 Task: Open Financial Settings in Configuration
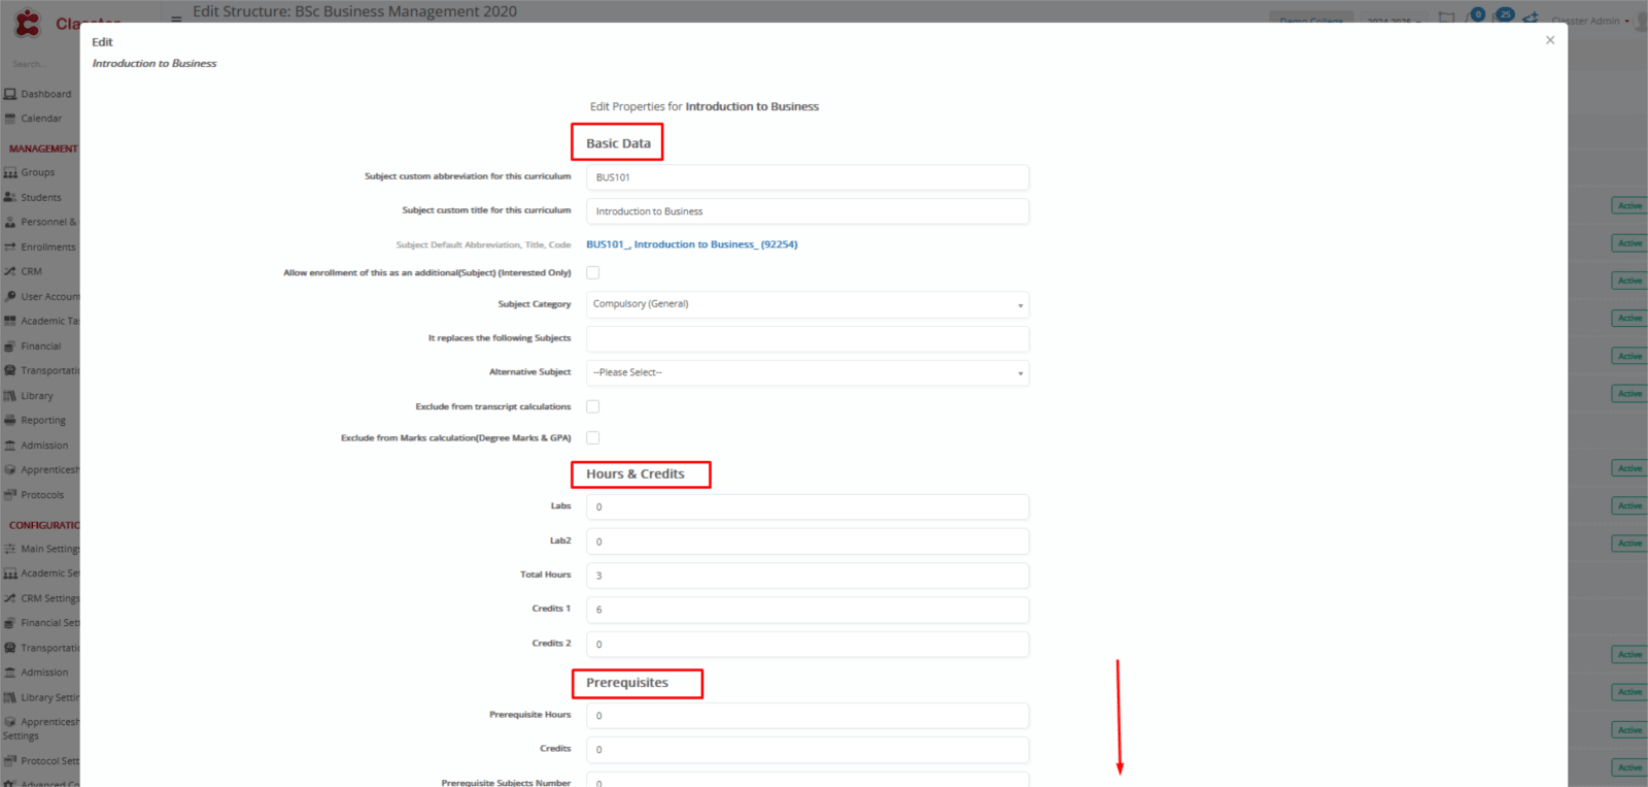click(41, 623)
